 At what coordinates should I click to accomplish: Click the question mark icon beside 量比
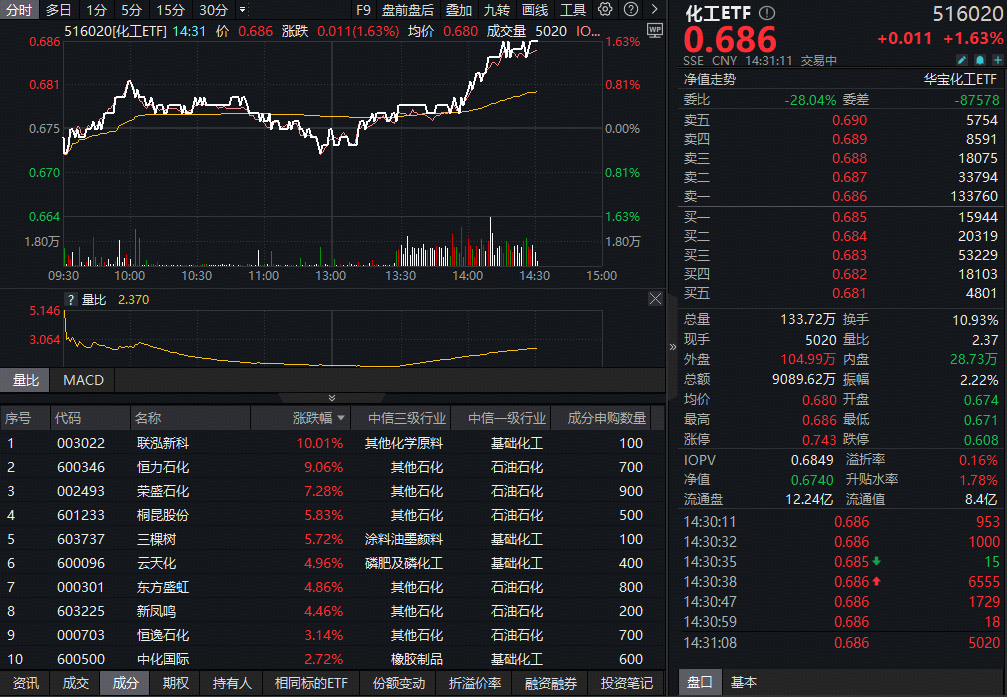tap(69, 298)
